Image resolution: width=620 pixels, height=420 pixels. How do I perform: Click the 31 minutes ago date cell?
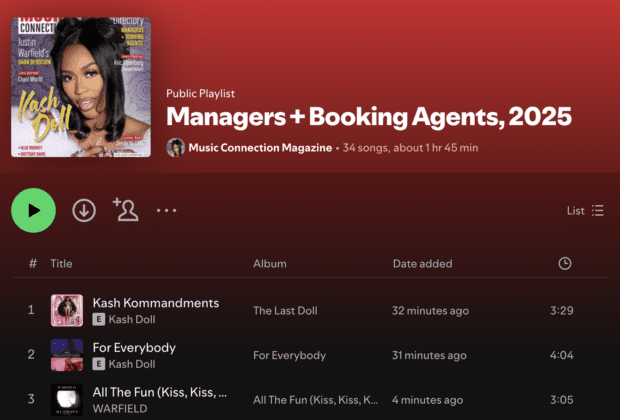coord(429,356)
